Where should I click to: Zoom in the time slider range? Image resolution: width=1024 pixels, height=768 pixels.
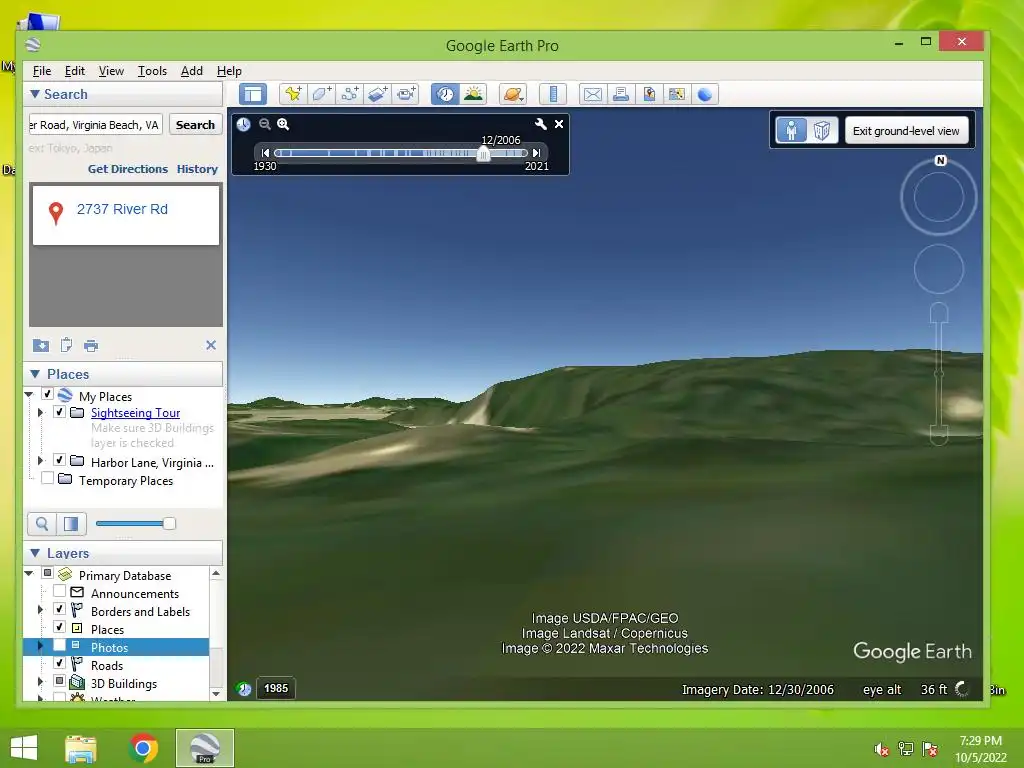pyautogui.click(x=283, y=124)
